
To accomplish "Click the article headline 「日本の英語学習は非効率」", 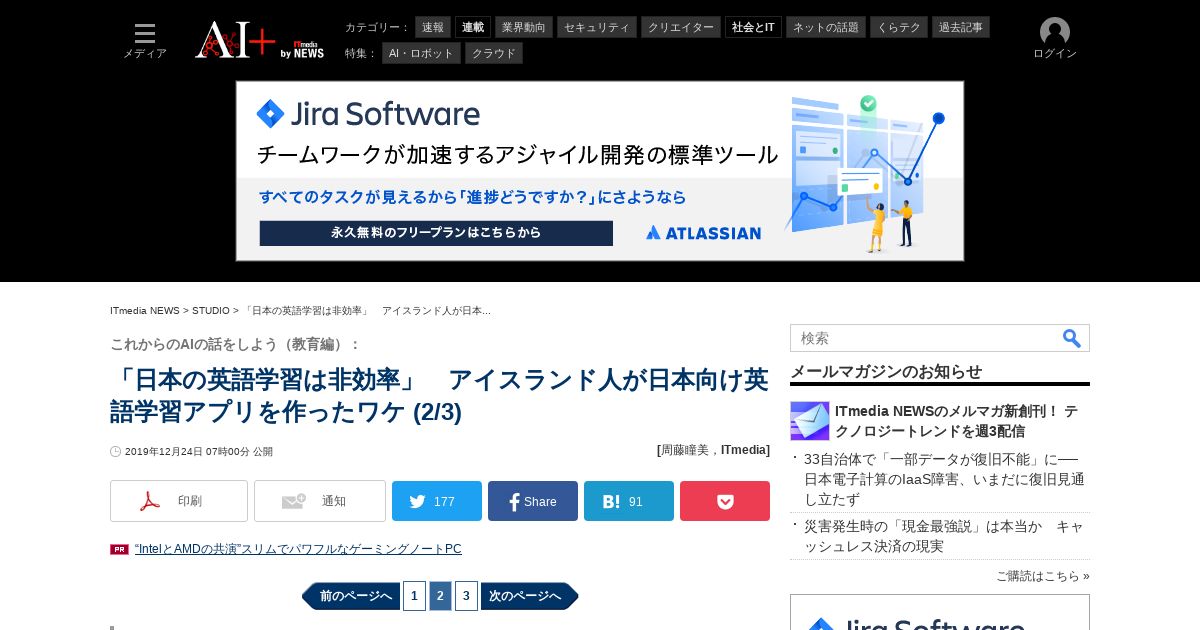I will 440,396.
